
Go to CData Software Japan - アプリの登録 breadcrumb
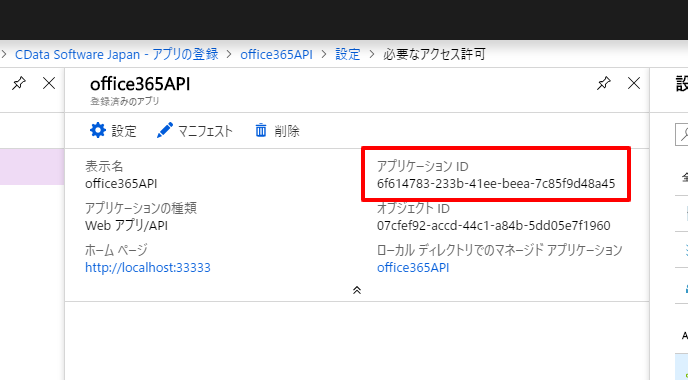[x=117, y=54]
